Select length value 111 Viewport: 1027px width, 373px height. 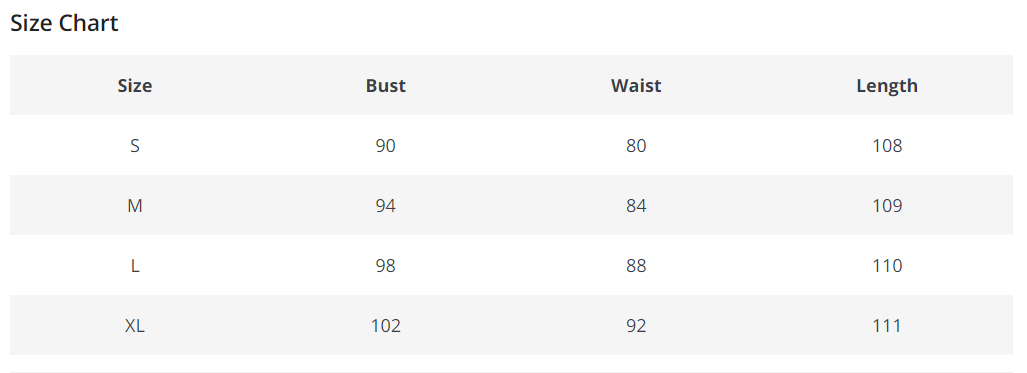[887, 326]
